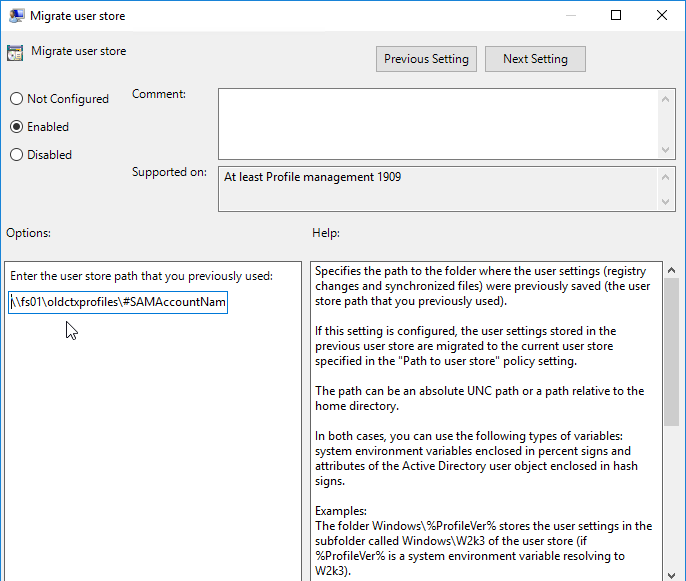Click the Help panel scroll down arrow
The width and height of the screenshot is (686, 581).
[671, 575]
